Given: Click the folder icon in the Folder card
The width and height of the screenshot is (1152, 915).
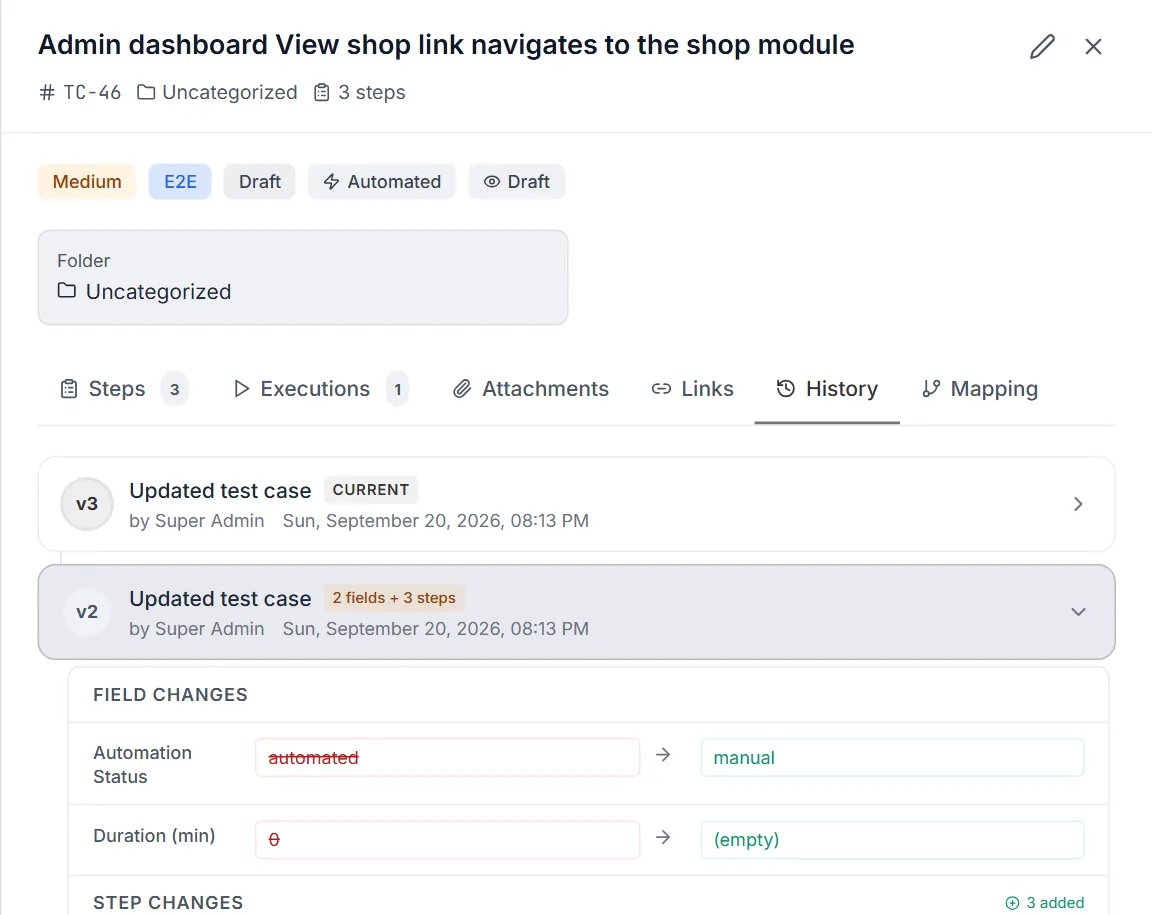Looking at the screenshot, I should [x=67, y=291].
